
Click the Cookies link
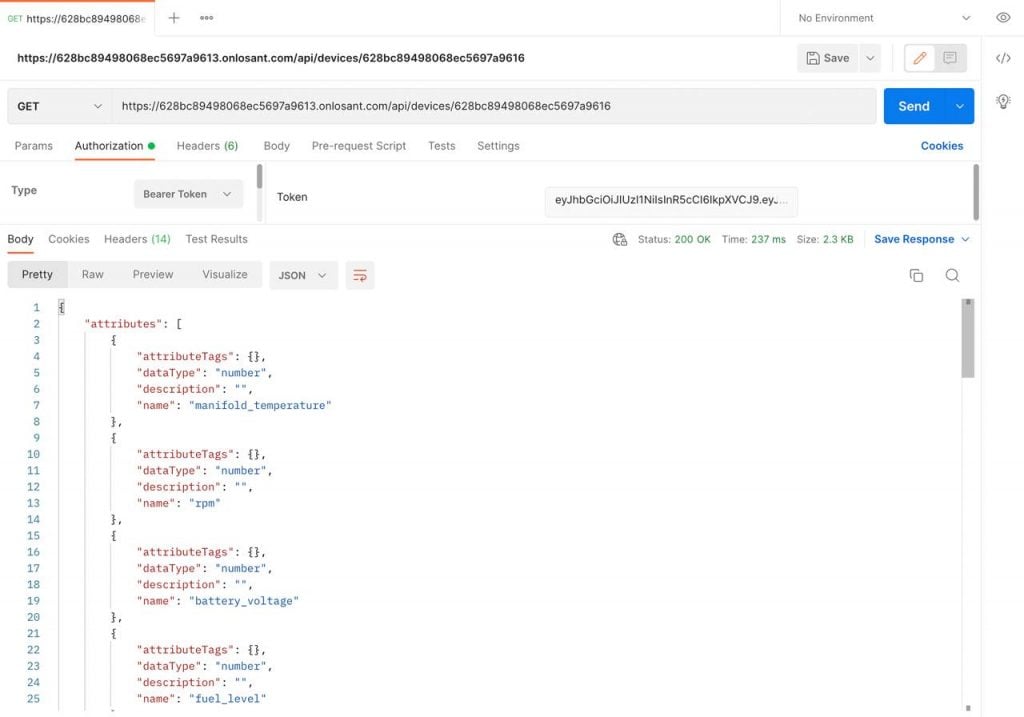tap(941, 146)
